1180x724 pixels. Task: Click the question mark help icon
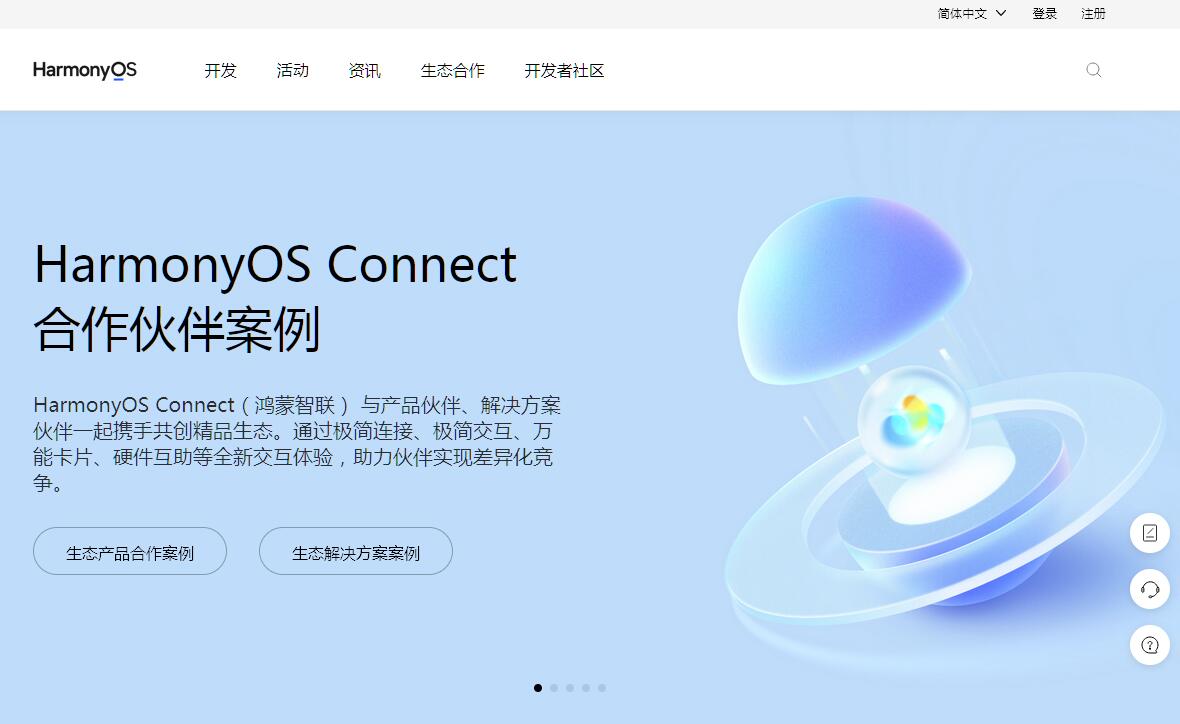tap(1150, 645)
